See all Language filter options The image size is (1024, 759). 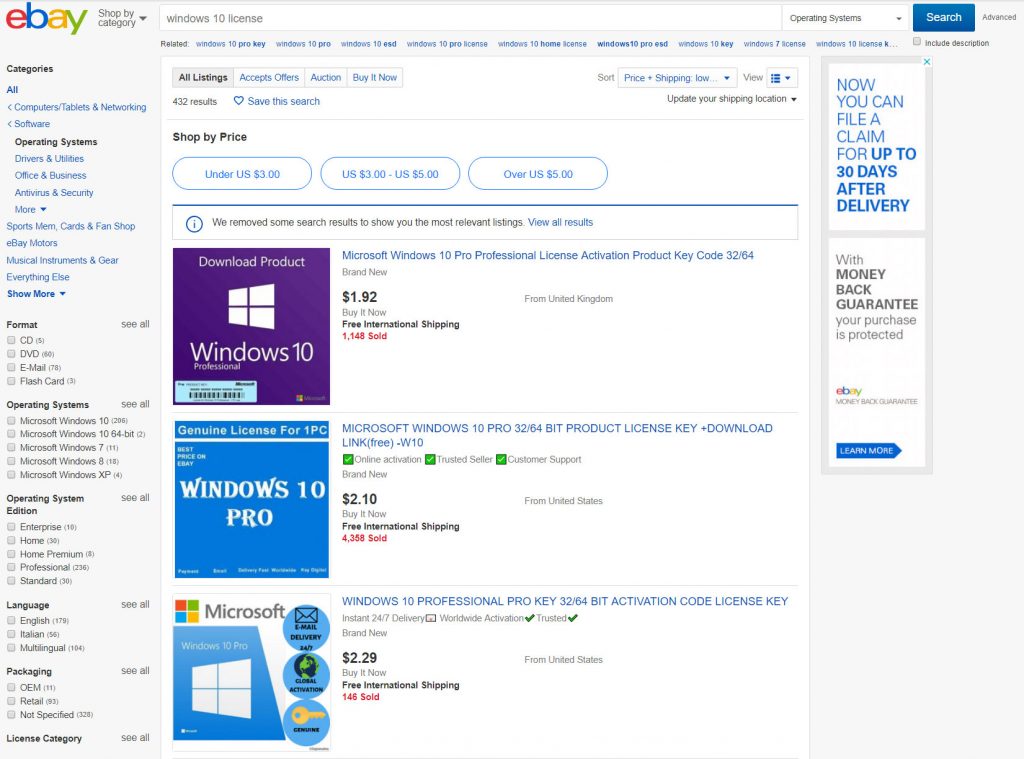135,605
